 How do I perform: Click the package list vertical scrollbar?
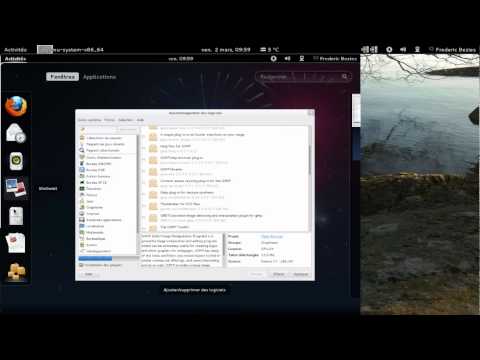310,160
